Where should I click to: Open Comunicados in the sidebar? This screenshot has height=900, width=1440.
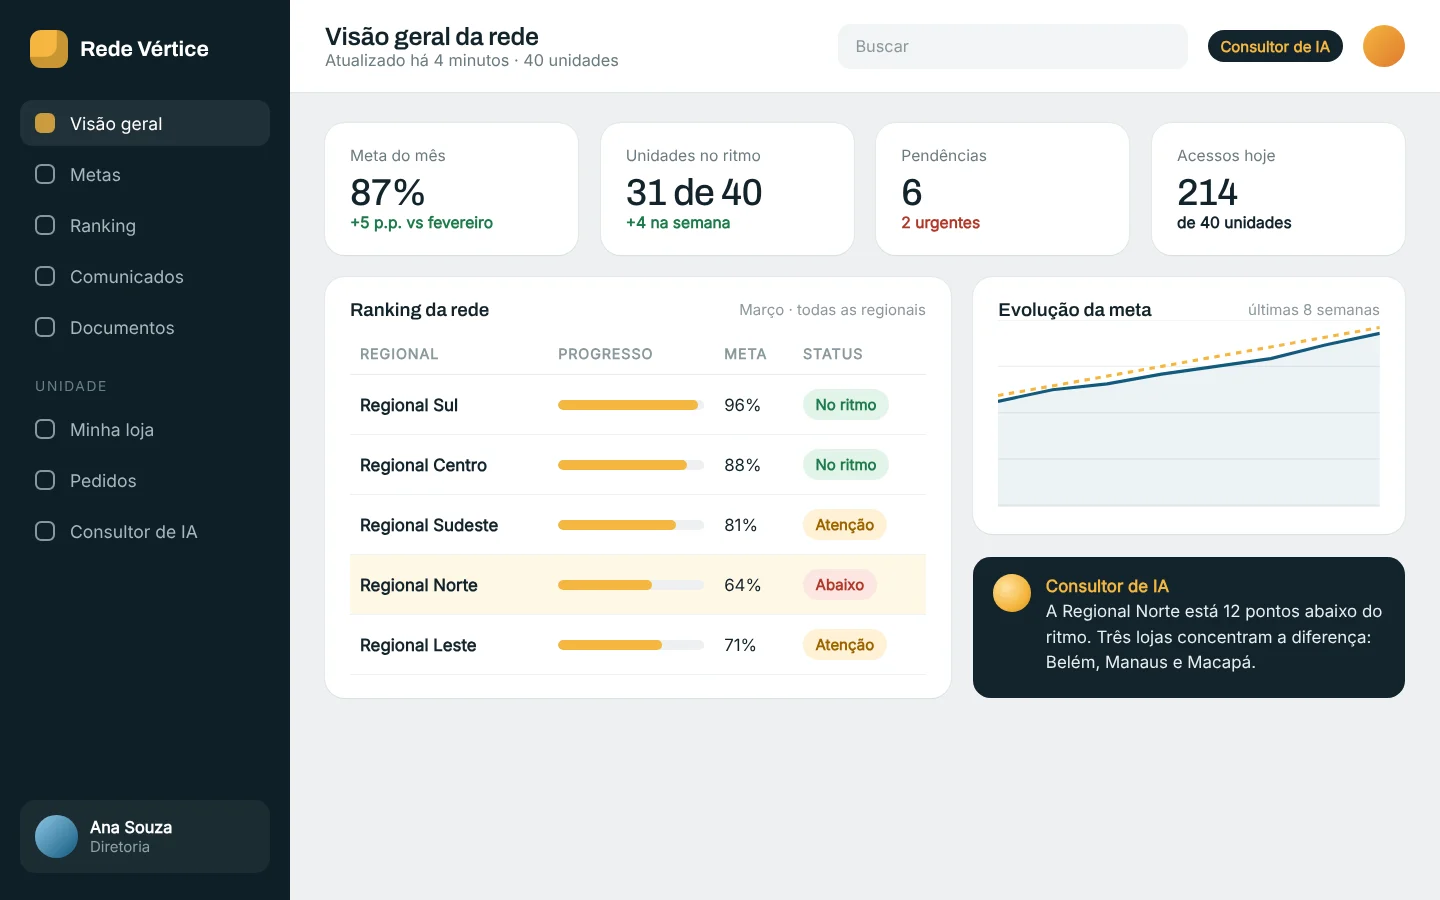[145, 276]
